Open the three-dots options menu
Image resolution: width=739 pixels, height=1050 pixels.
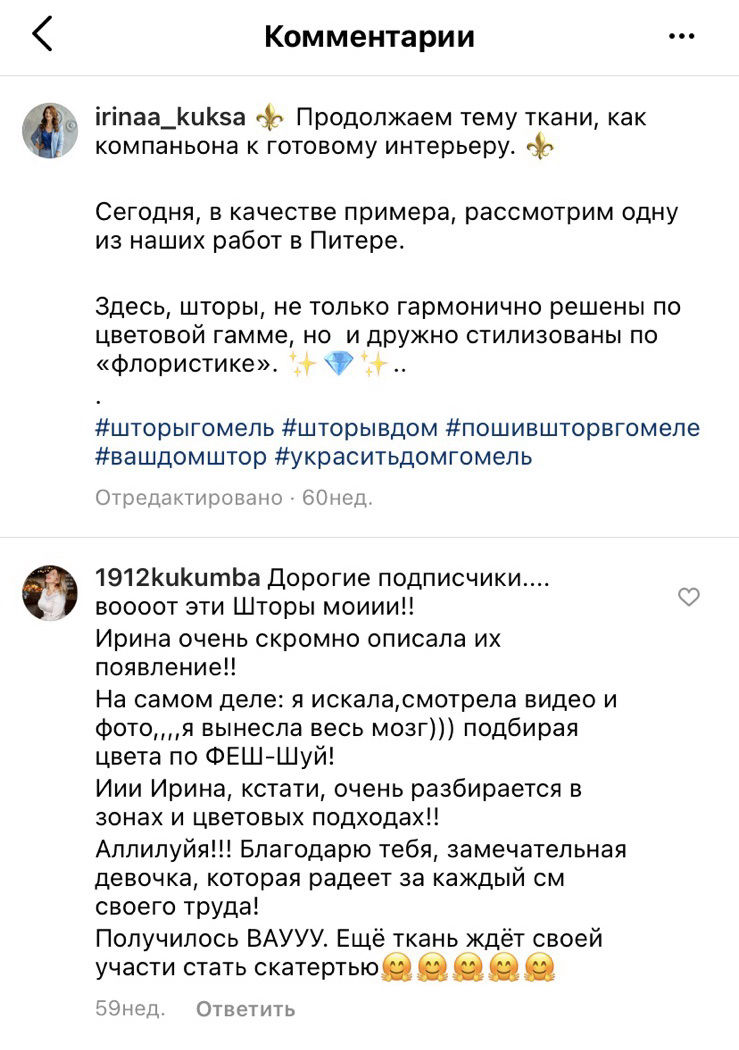(x=681, y=36)
